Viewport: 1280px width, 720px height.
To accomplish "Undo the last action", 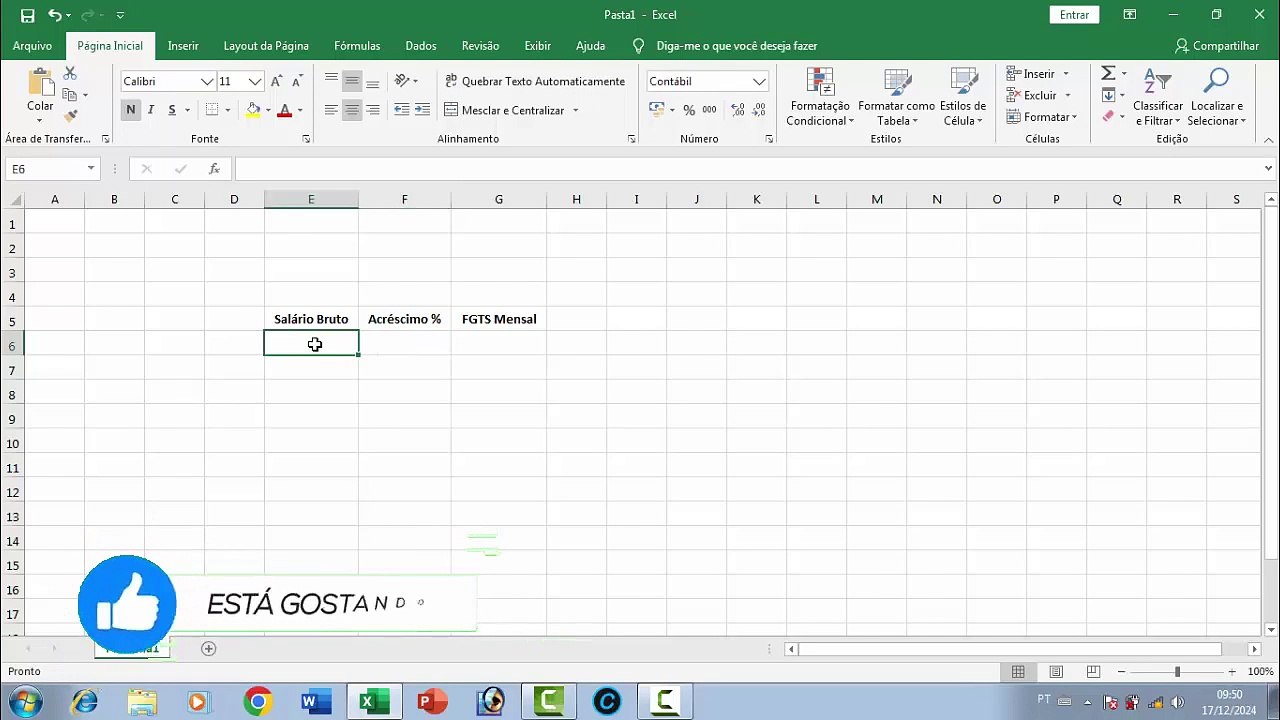I will point(55,15).
